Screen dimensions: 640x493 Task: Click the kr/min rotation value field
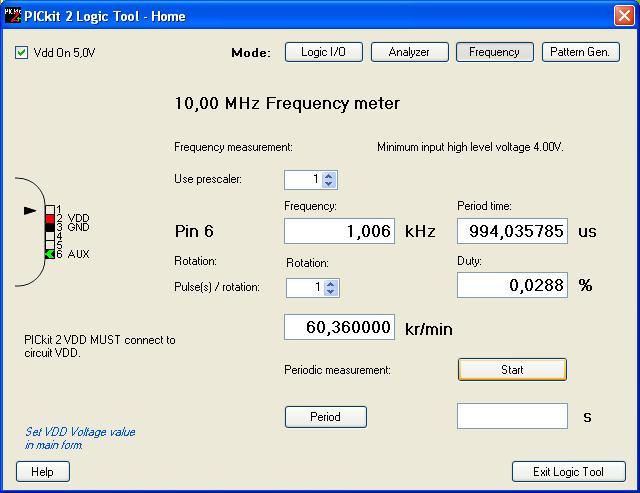[339, 327]
